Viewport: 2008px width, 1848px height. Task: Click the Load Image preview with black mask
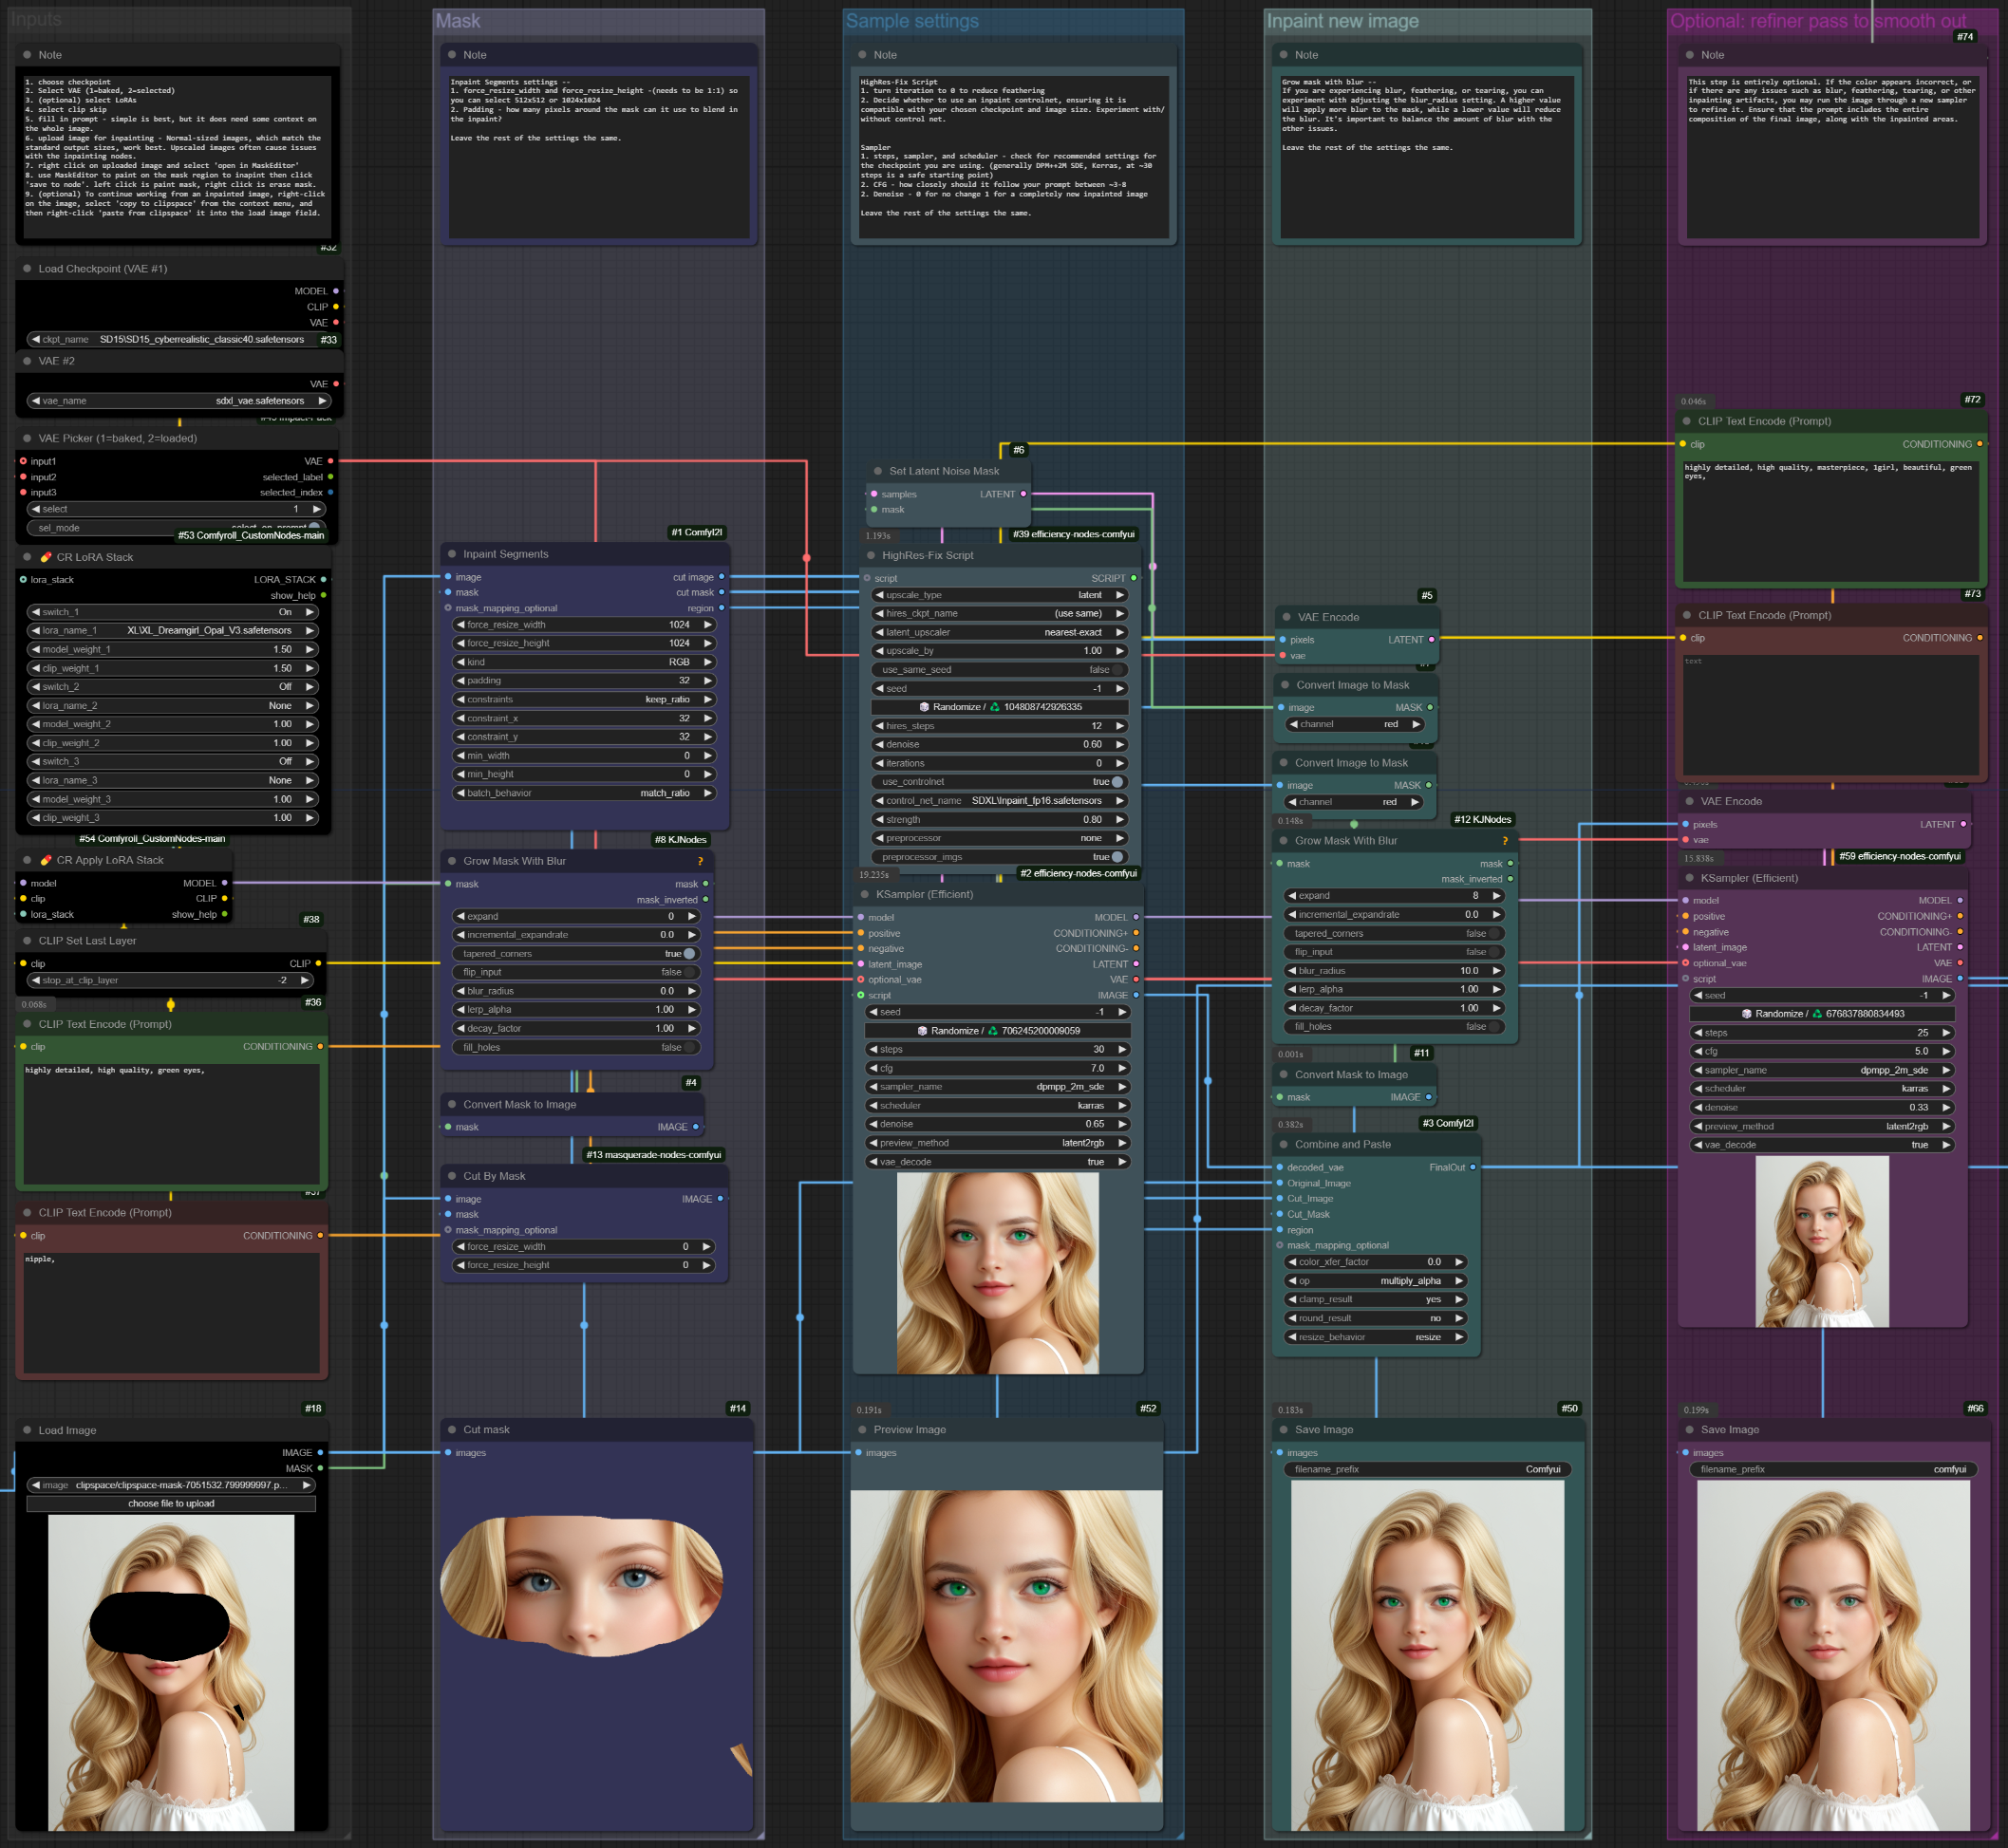click(x=171, y=1672)
